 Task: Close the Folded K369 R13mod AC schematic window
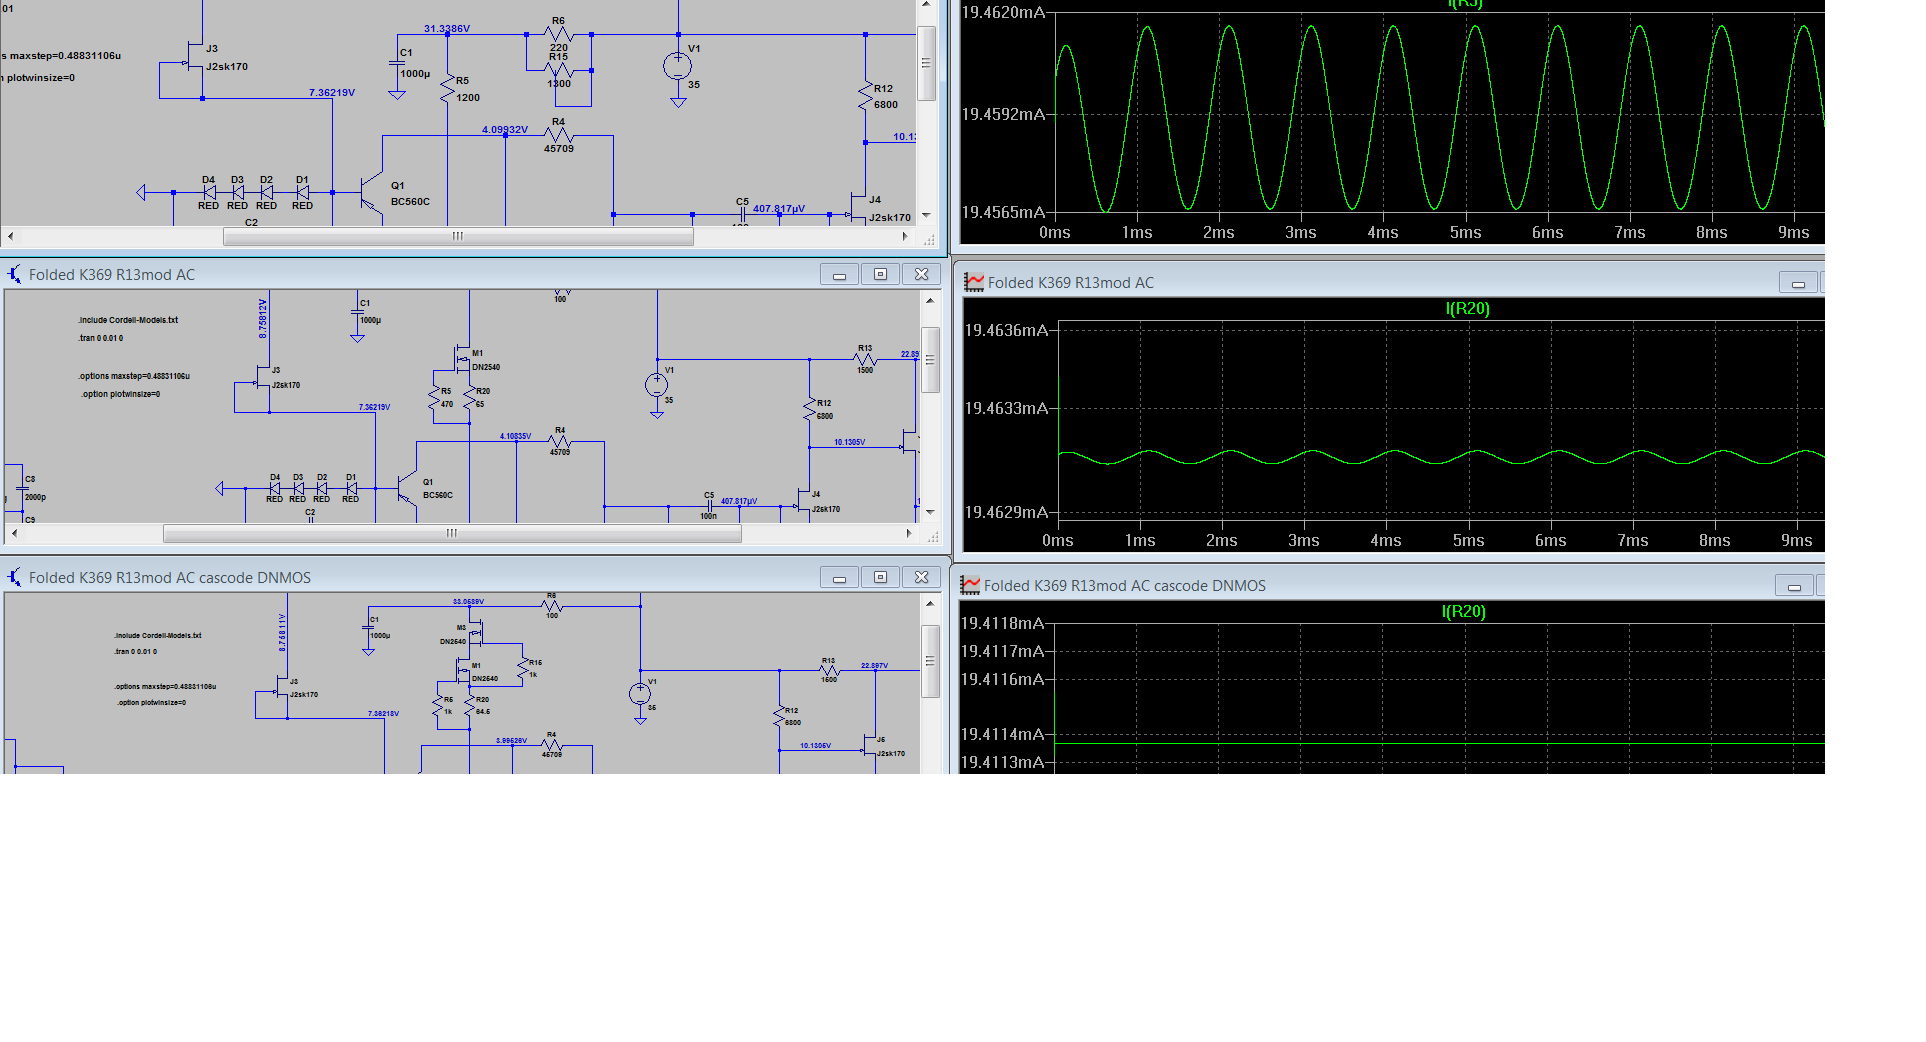tap(921, 274)
